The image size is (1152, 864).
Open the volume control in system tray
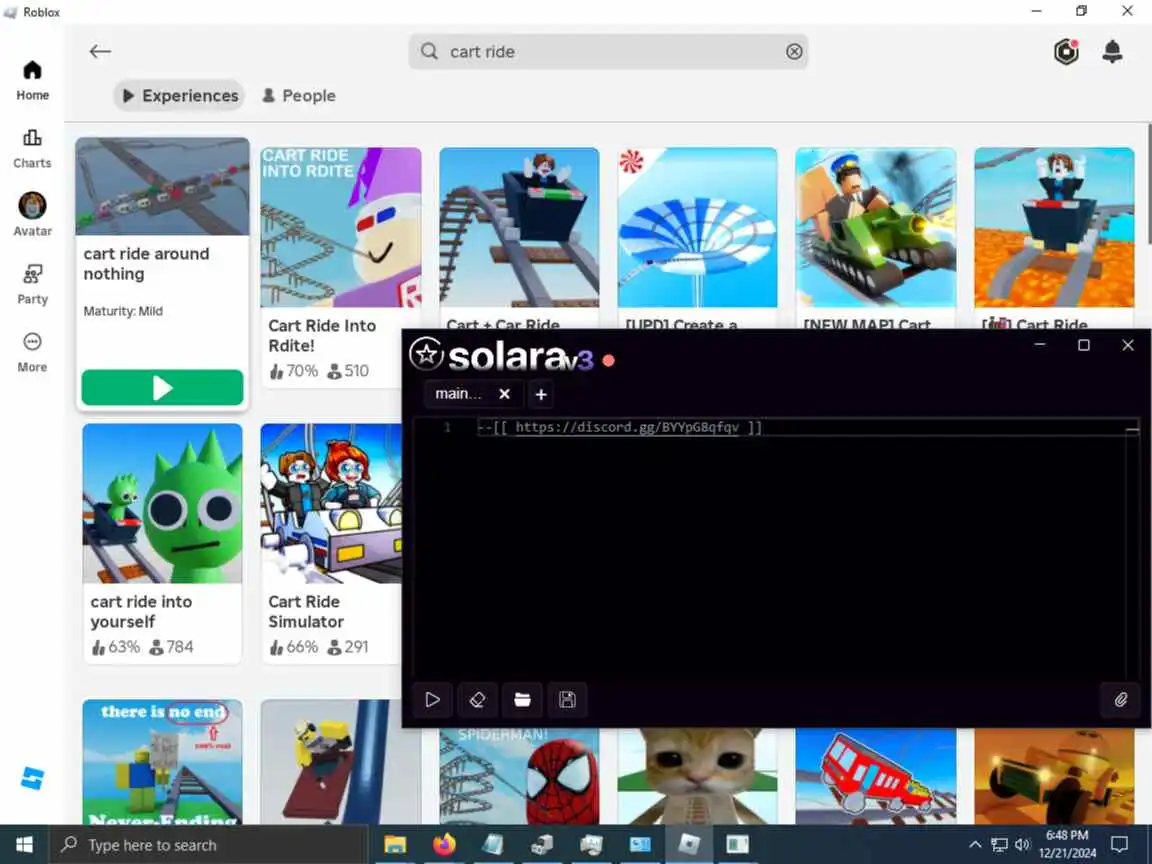[x=1022, y=845]
